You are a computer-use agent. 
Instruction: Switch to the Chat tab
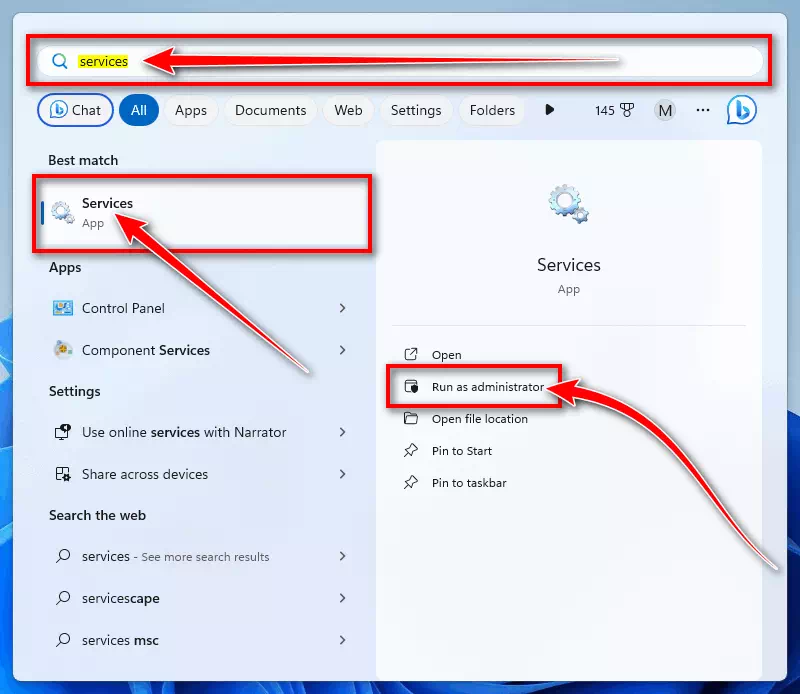pyautogui.click(x=76, y=110)
